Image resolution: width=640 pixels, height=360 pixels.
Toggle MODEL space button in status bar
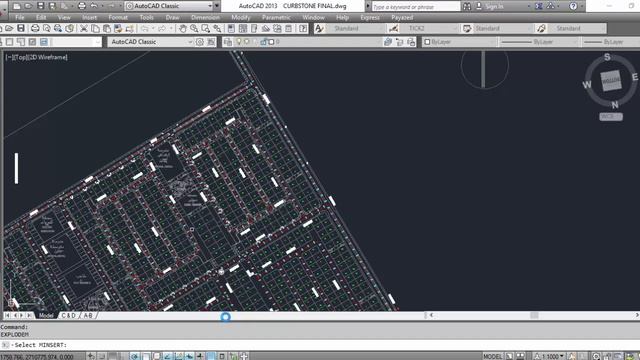tap(493, 356)
